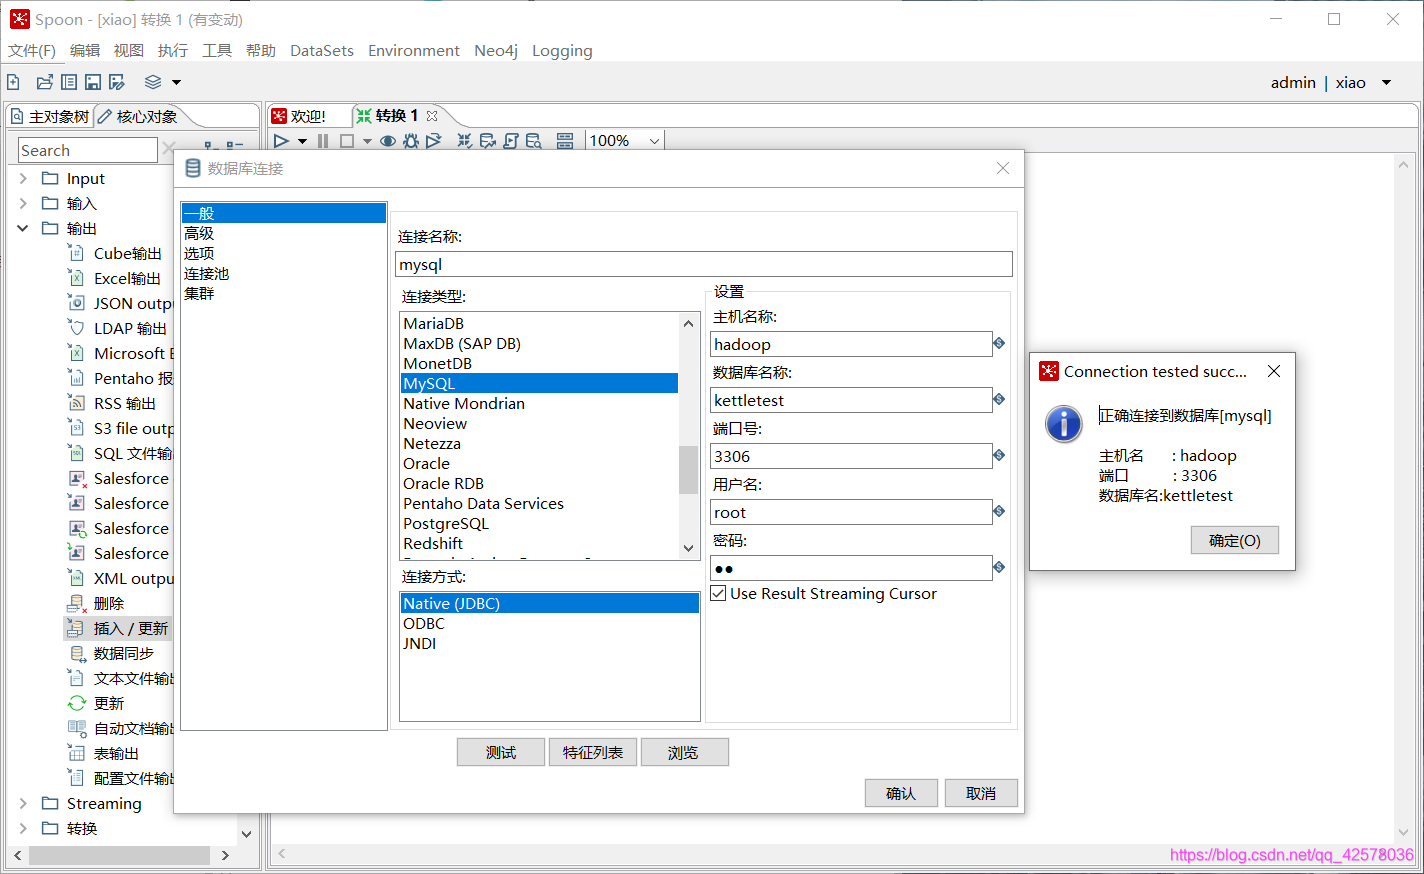The width and height of the screenshot is (1424, 874).
Task: Click the show results panel icon
Action: 565,141
